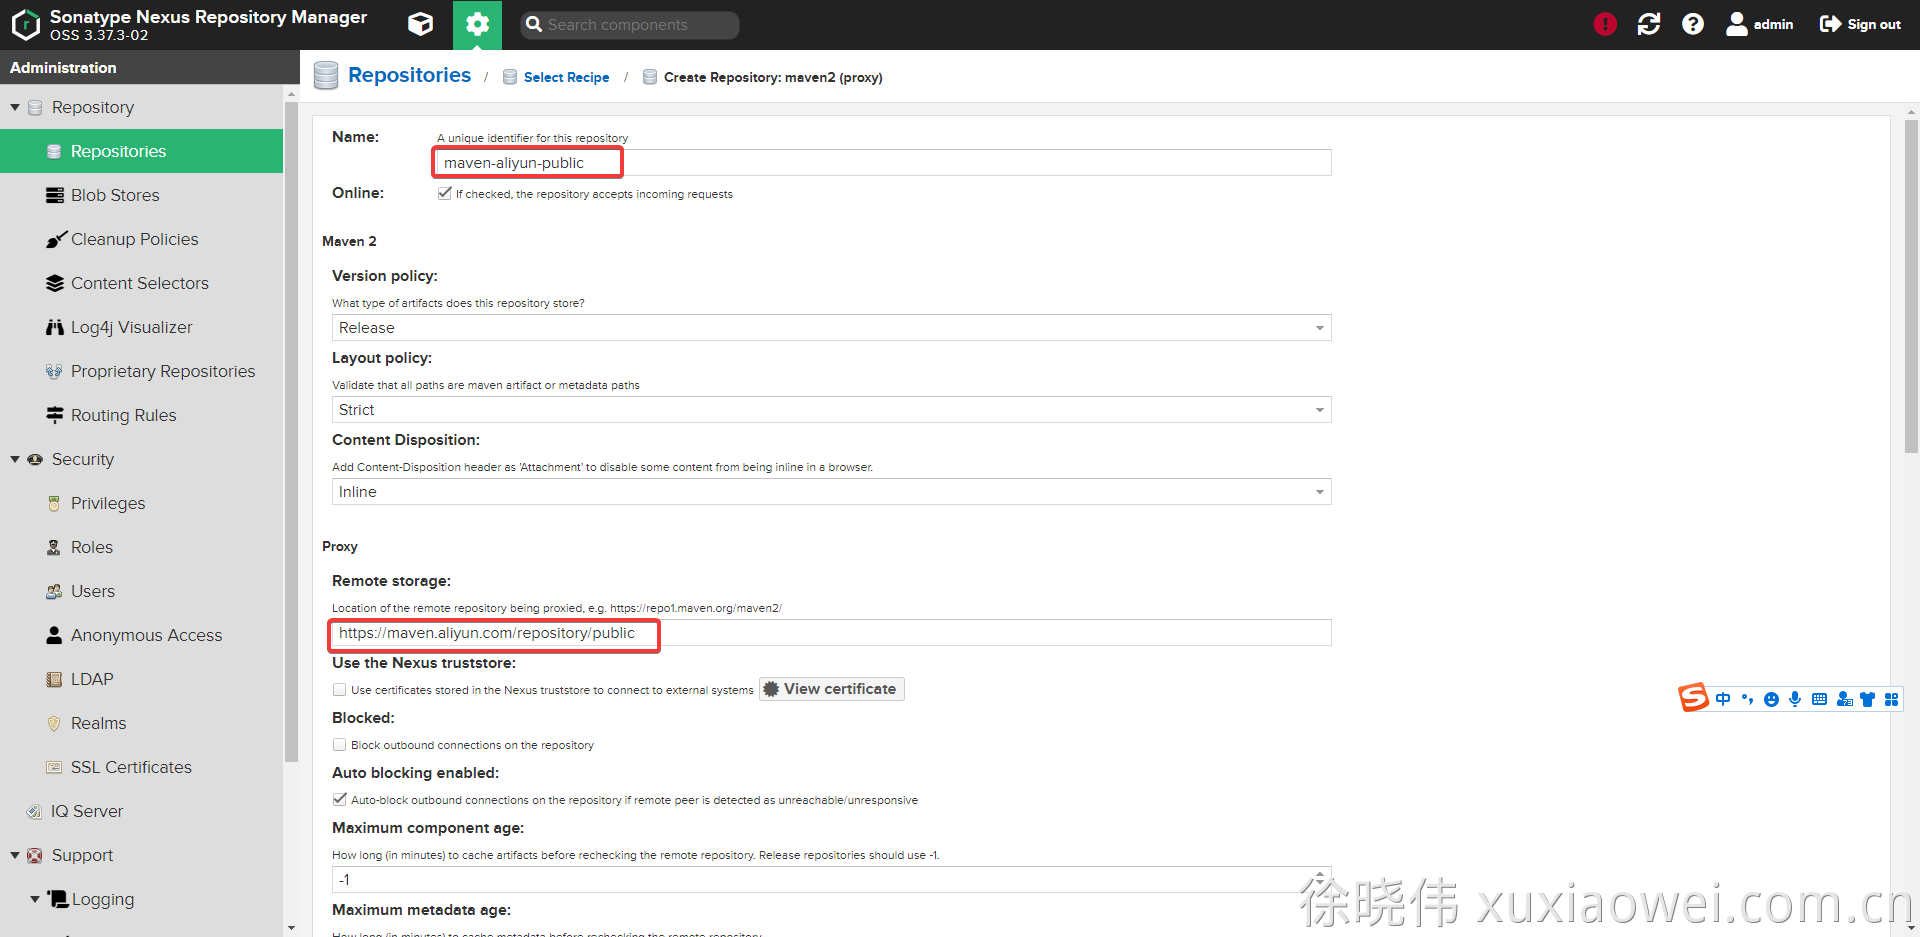
Task: Open the Content Disposition Inline dropdown
Action: pyautogui.click(x=831, y=492)
